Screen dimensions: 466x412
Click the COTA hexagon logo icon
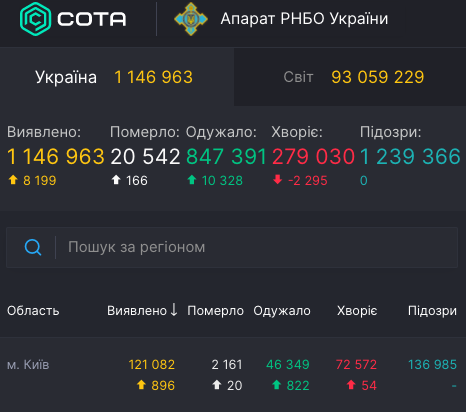(x=35, y=19)
